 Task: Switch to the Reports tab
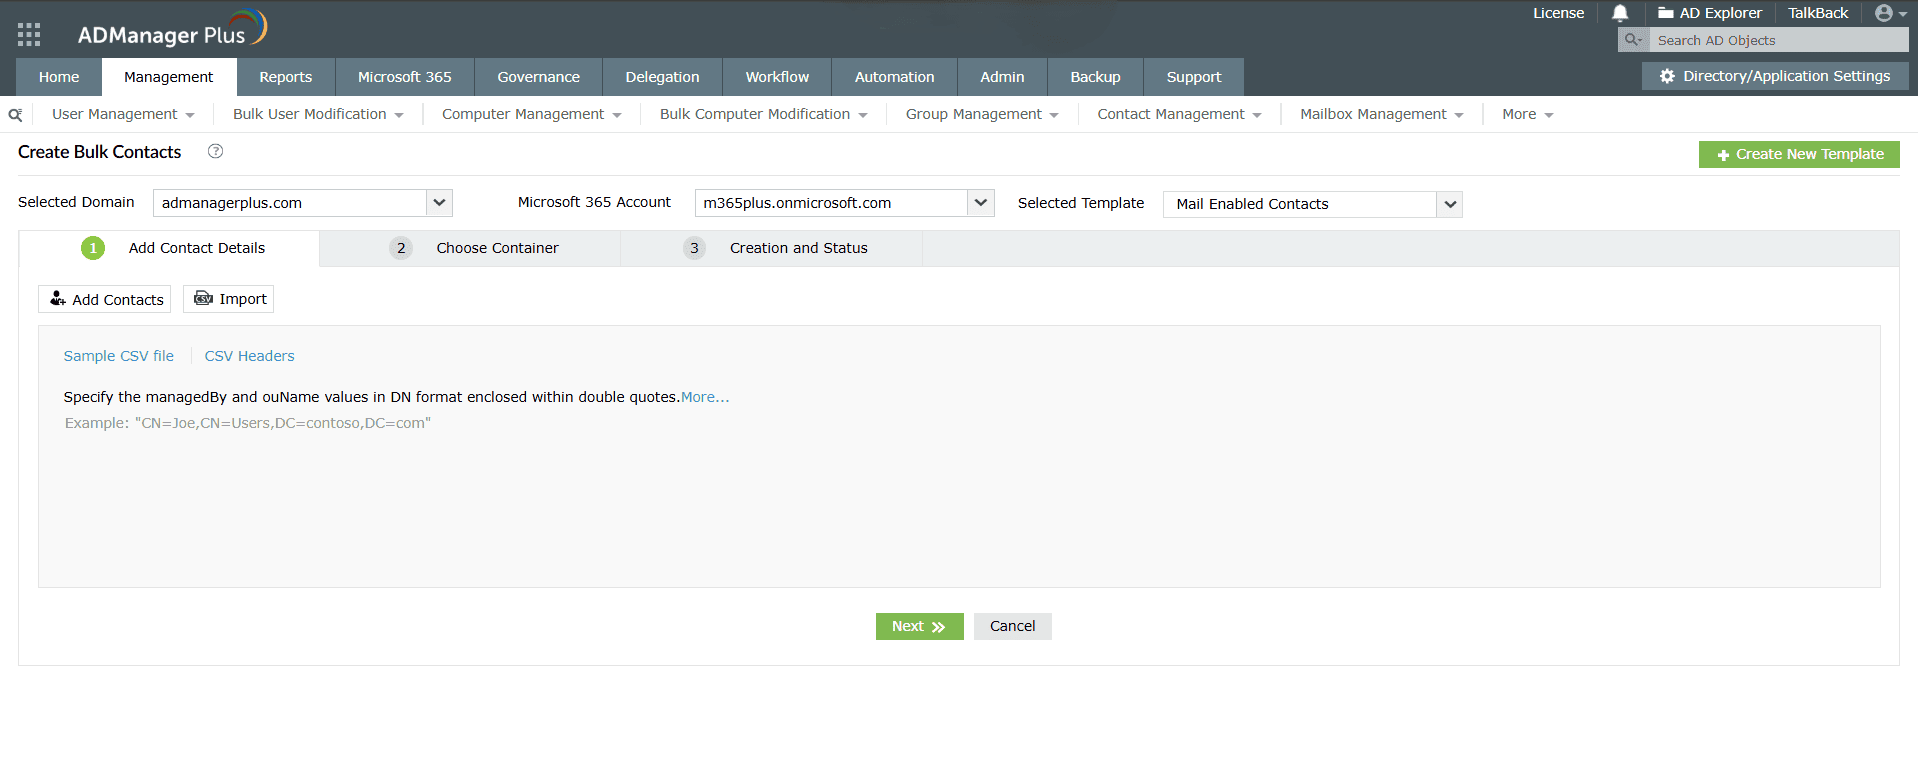[x=286, y=77]
